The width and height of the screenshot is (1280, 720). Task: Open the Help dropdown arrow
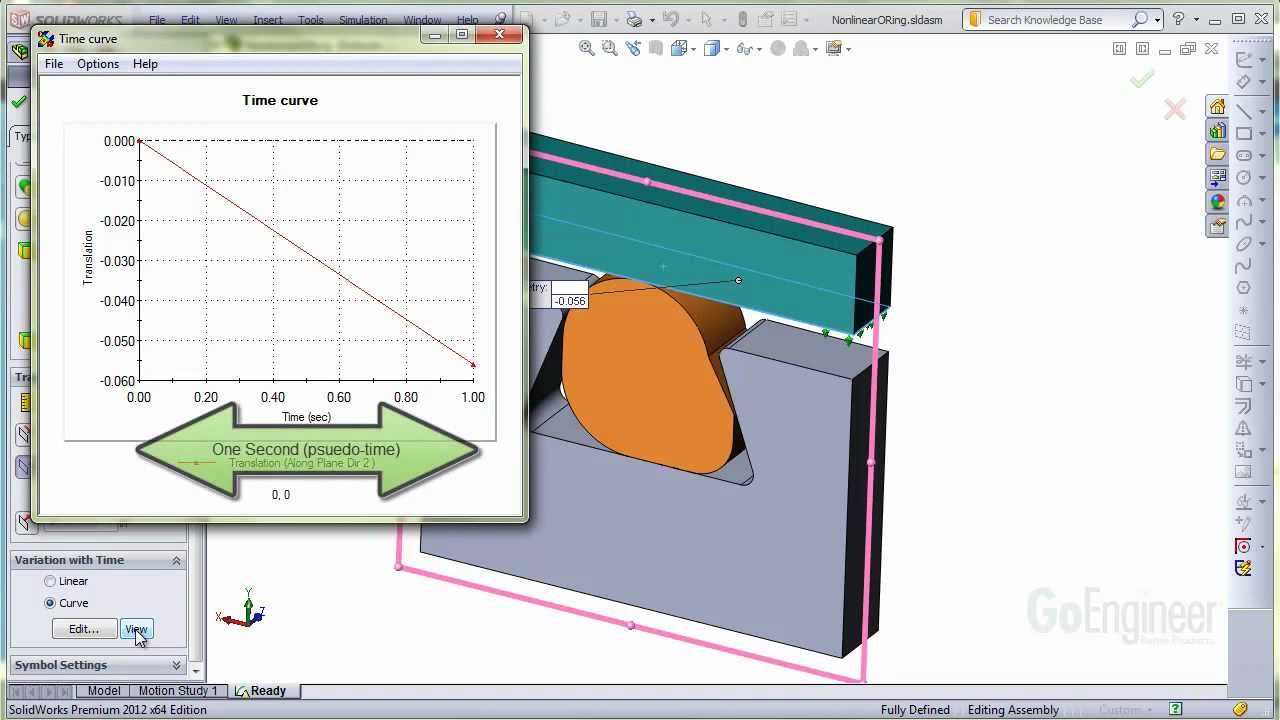click(1196, 19)
